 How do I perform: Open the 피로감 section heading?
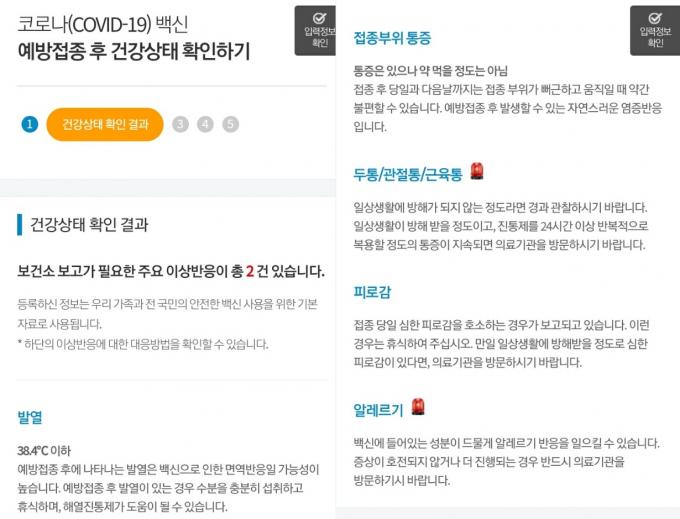(372, 292)
